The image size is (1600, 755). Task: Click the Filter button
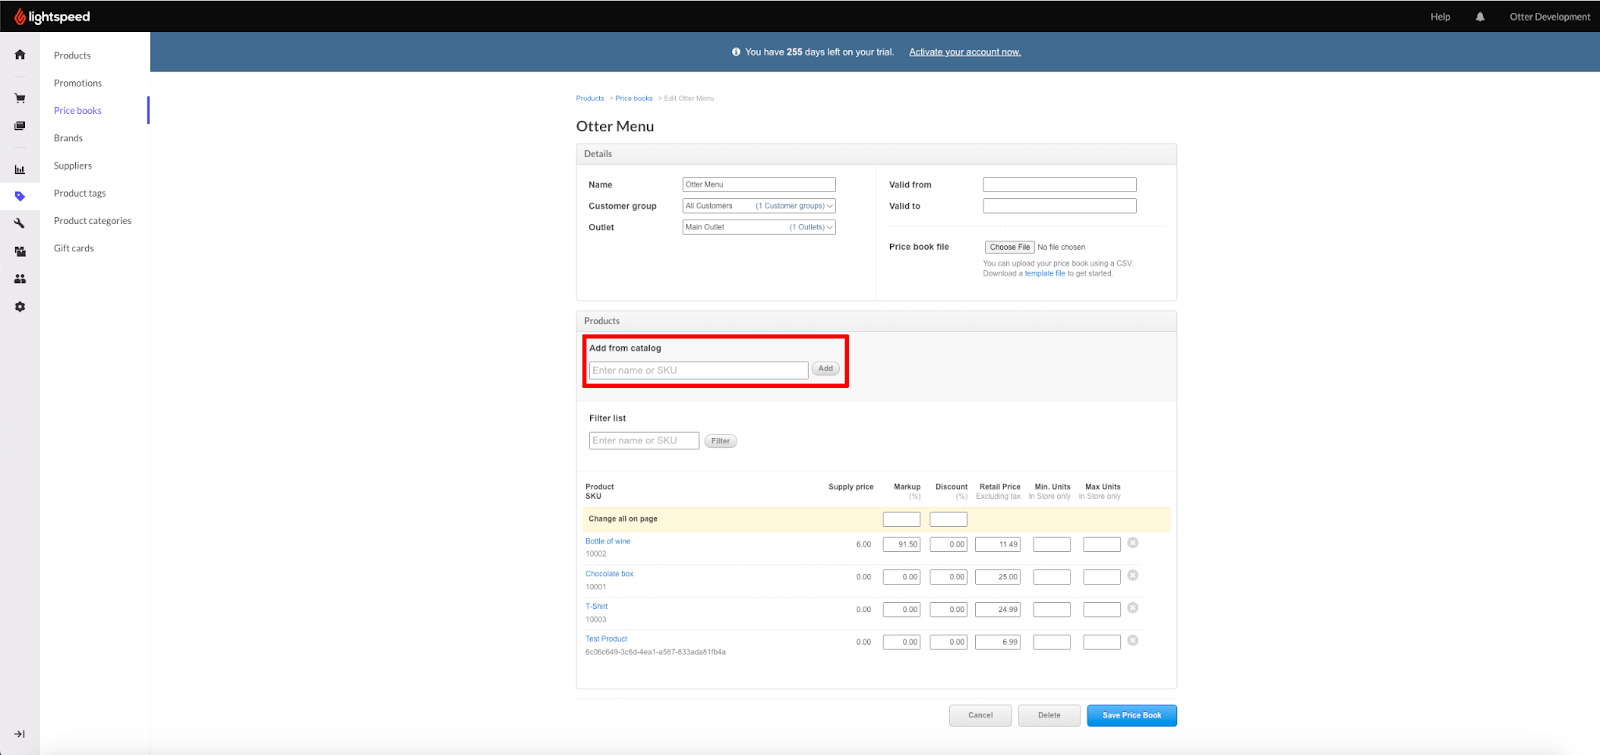coord(720,441)
